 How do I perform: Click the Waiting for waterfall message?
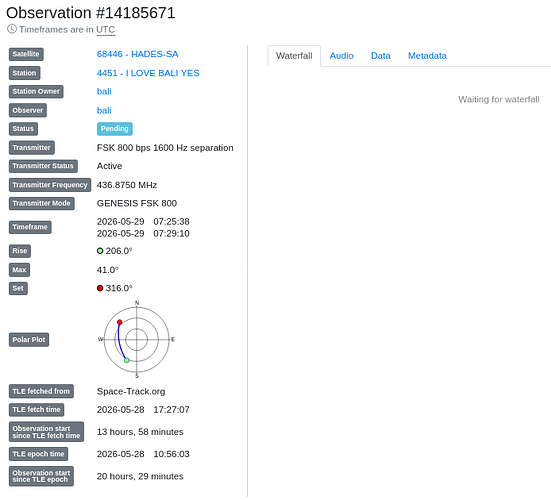click(499, 99)
